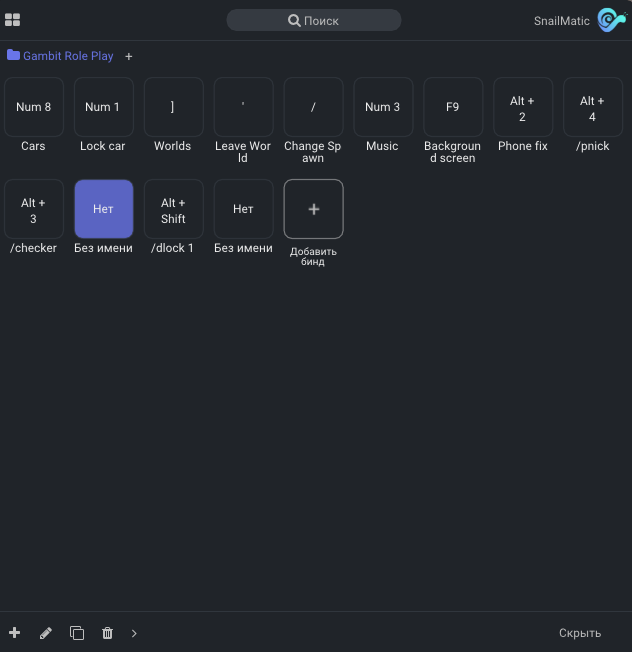Select the Num 3 Music bind

(x=383, y=107)
